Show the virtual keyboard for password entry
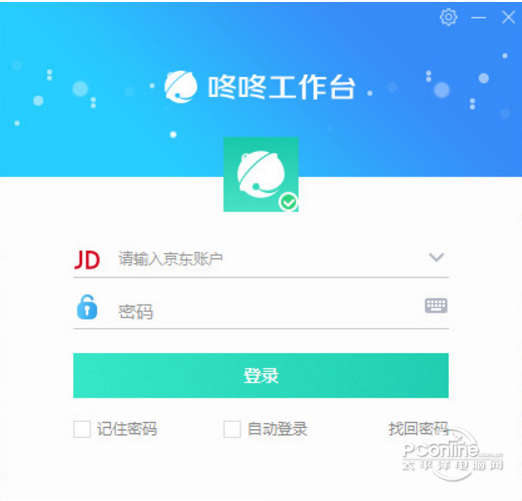Screen dimensions: 522x501 click(436, 305)
